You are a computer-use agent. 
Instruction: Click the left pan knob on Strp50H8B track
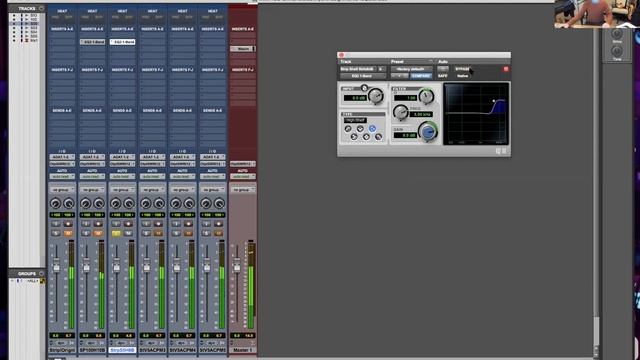115,203
